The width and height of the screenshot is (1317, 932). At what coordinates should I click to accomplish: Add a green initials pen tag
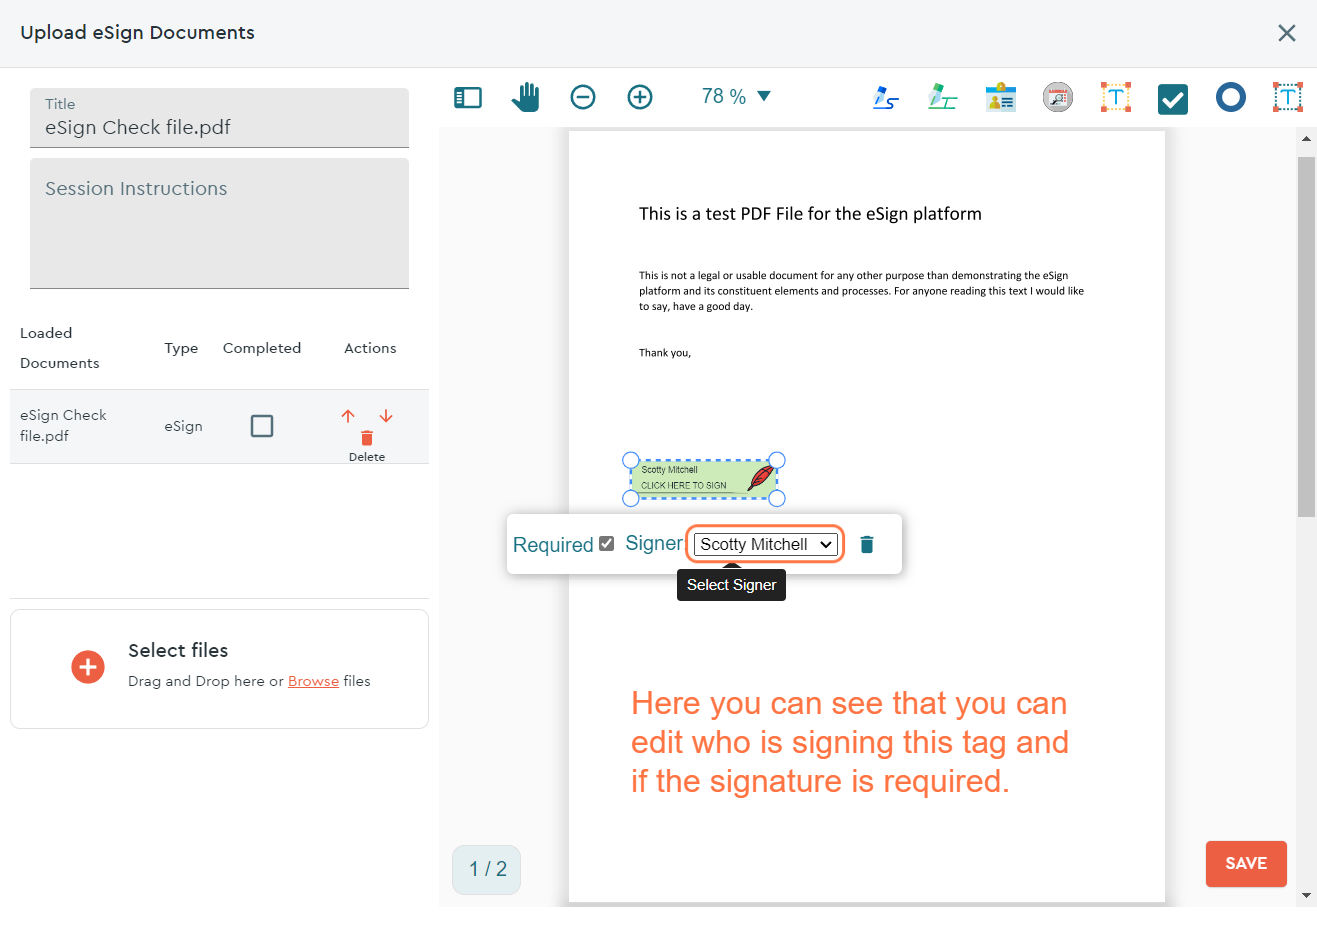pos(942,97)
